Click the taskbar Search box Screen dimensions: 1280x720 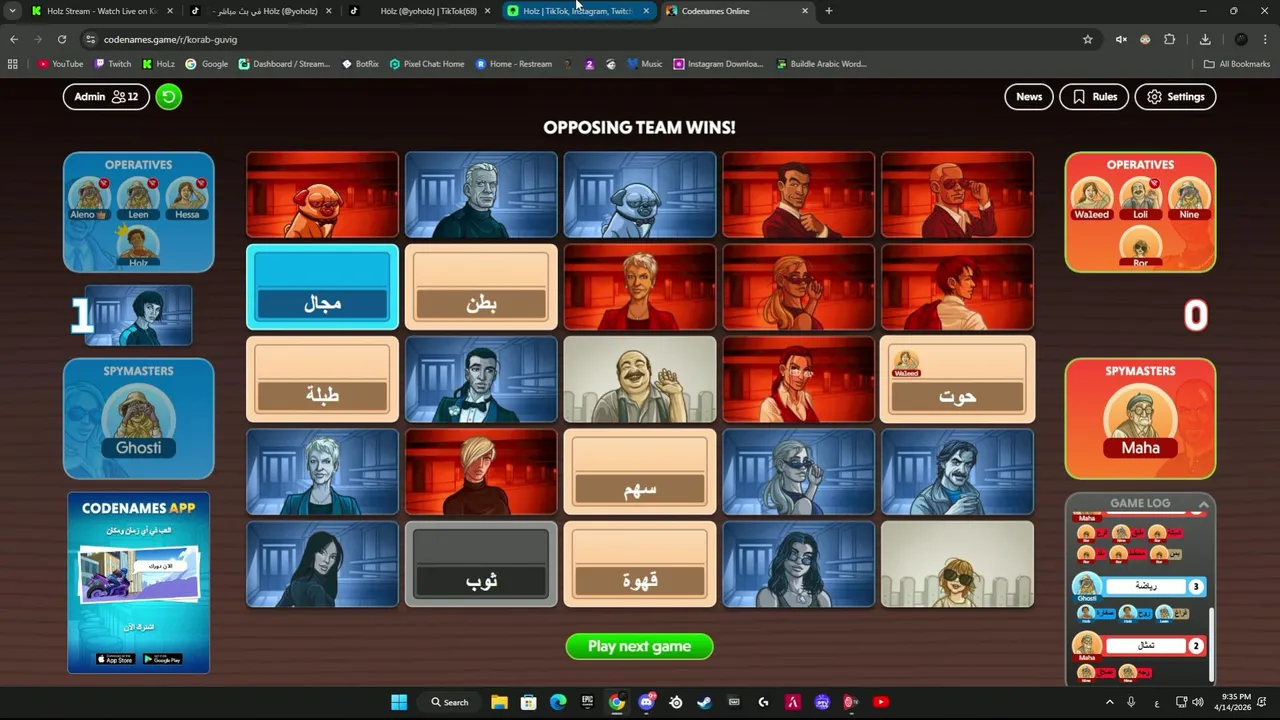450,702
